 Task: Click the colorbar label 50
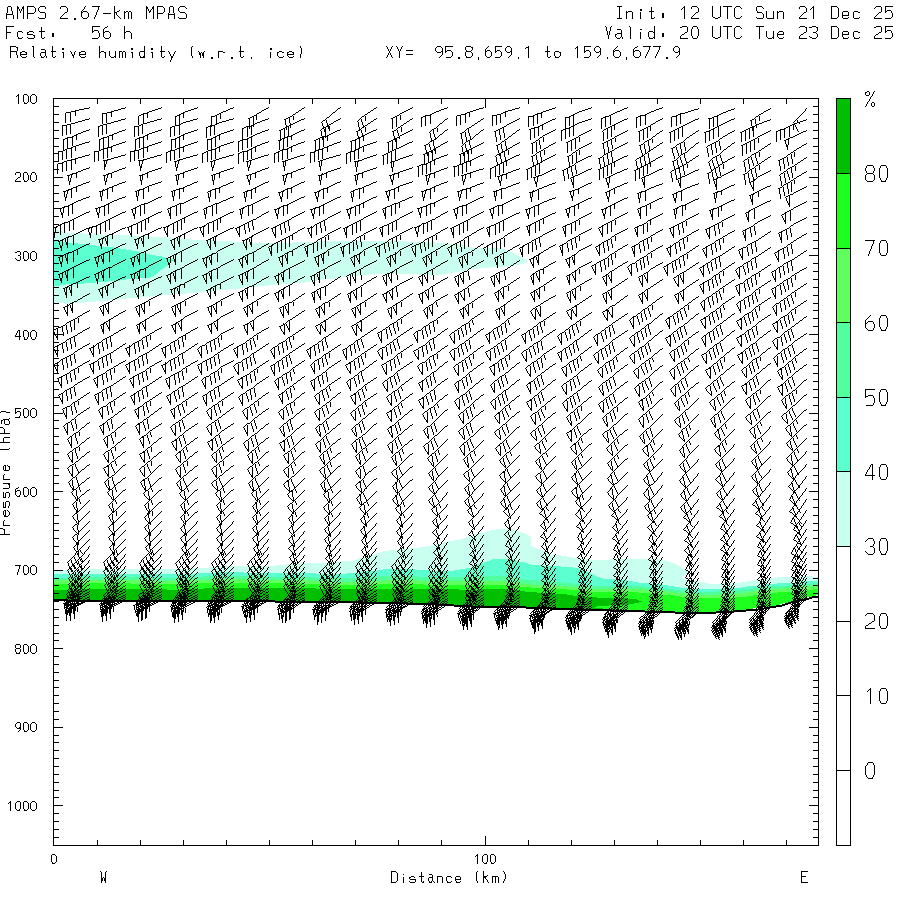click(x=876, y=398)
